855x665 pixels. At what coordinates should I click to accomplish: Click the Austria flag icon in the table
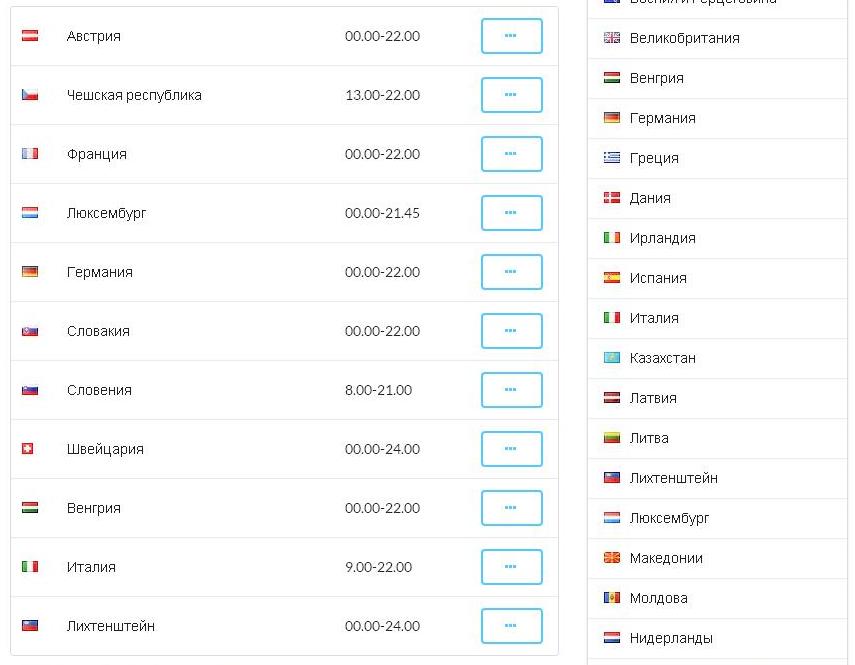click(30, 36)
